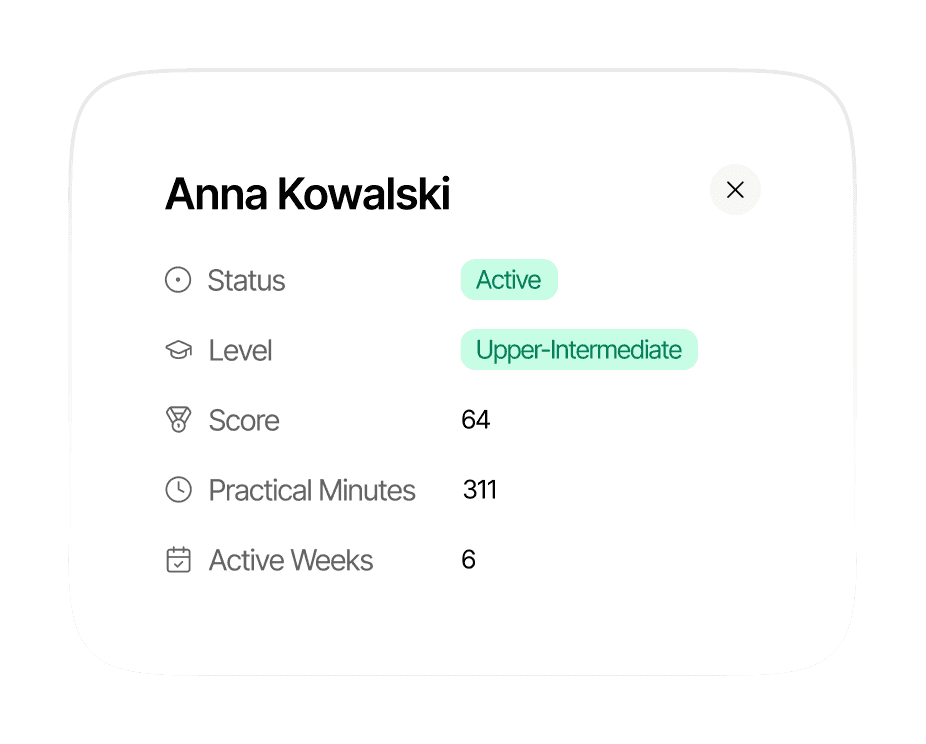Click empty space below Active Weeks row
This screenshot has width=926, height=744.
(461, 626)
